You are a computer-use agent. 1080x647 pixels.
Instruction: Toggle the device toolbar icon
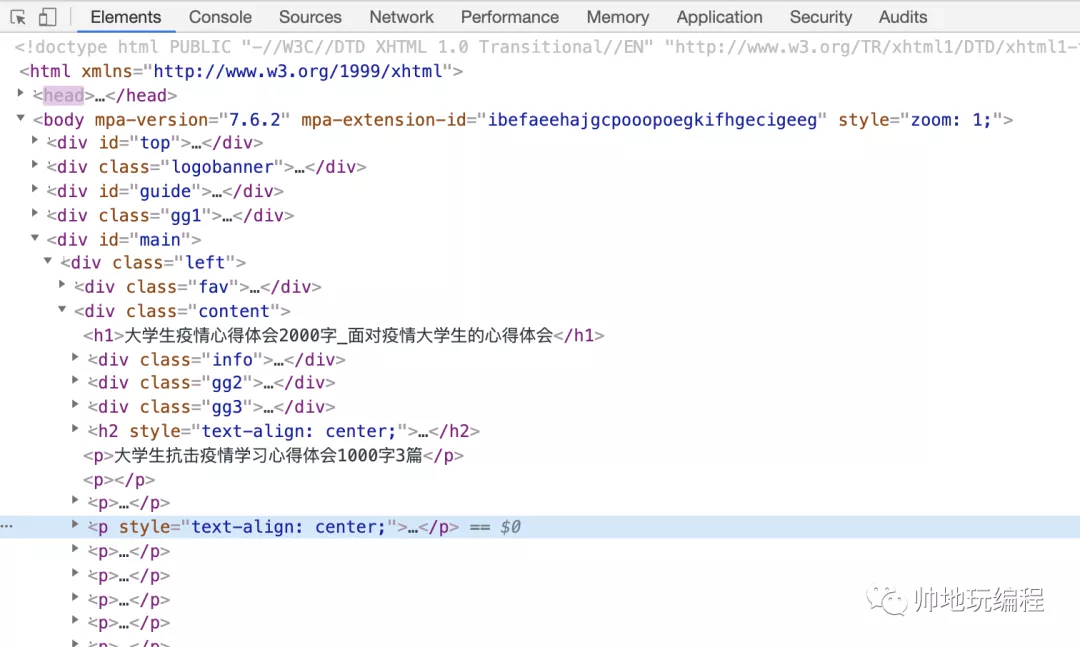click(48, 17)
